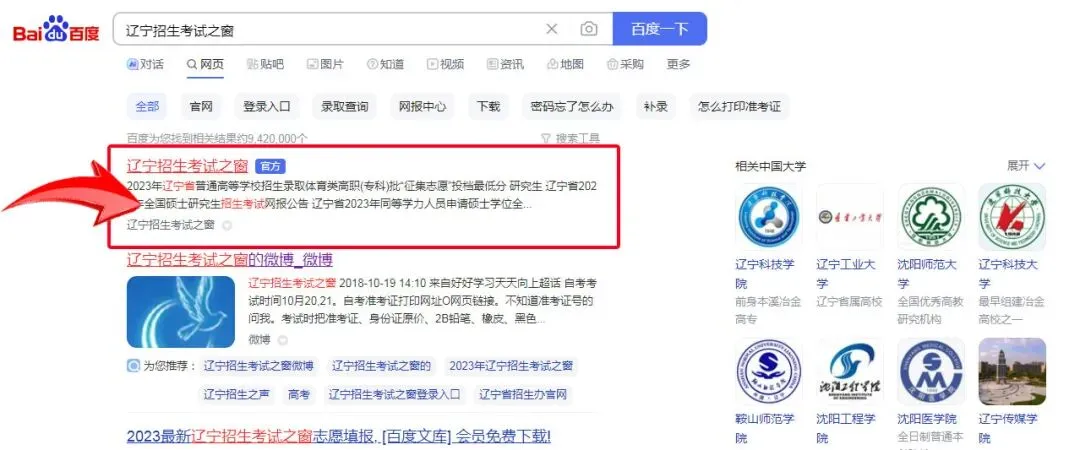Open the dove Weibo result thumbnail

click(181, 311)
